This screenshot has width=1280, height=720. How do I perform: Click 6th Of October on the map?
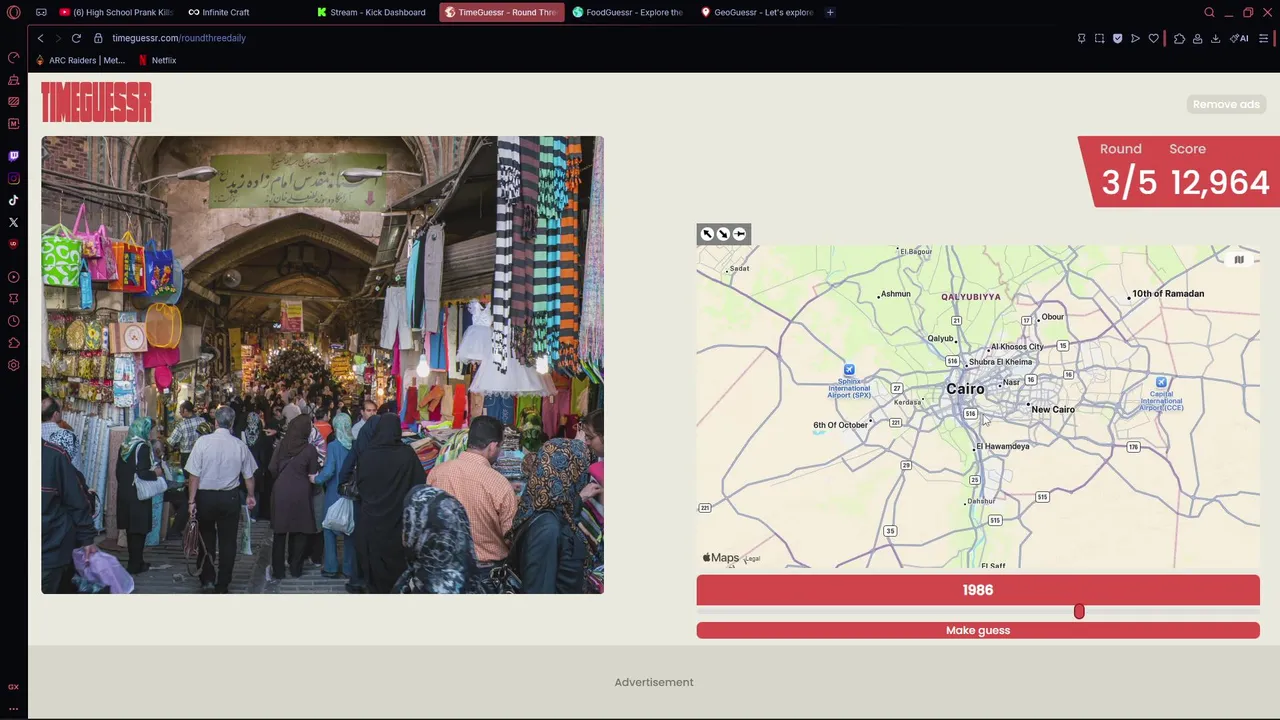point(840,425)
